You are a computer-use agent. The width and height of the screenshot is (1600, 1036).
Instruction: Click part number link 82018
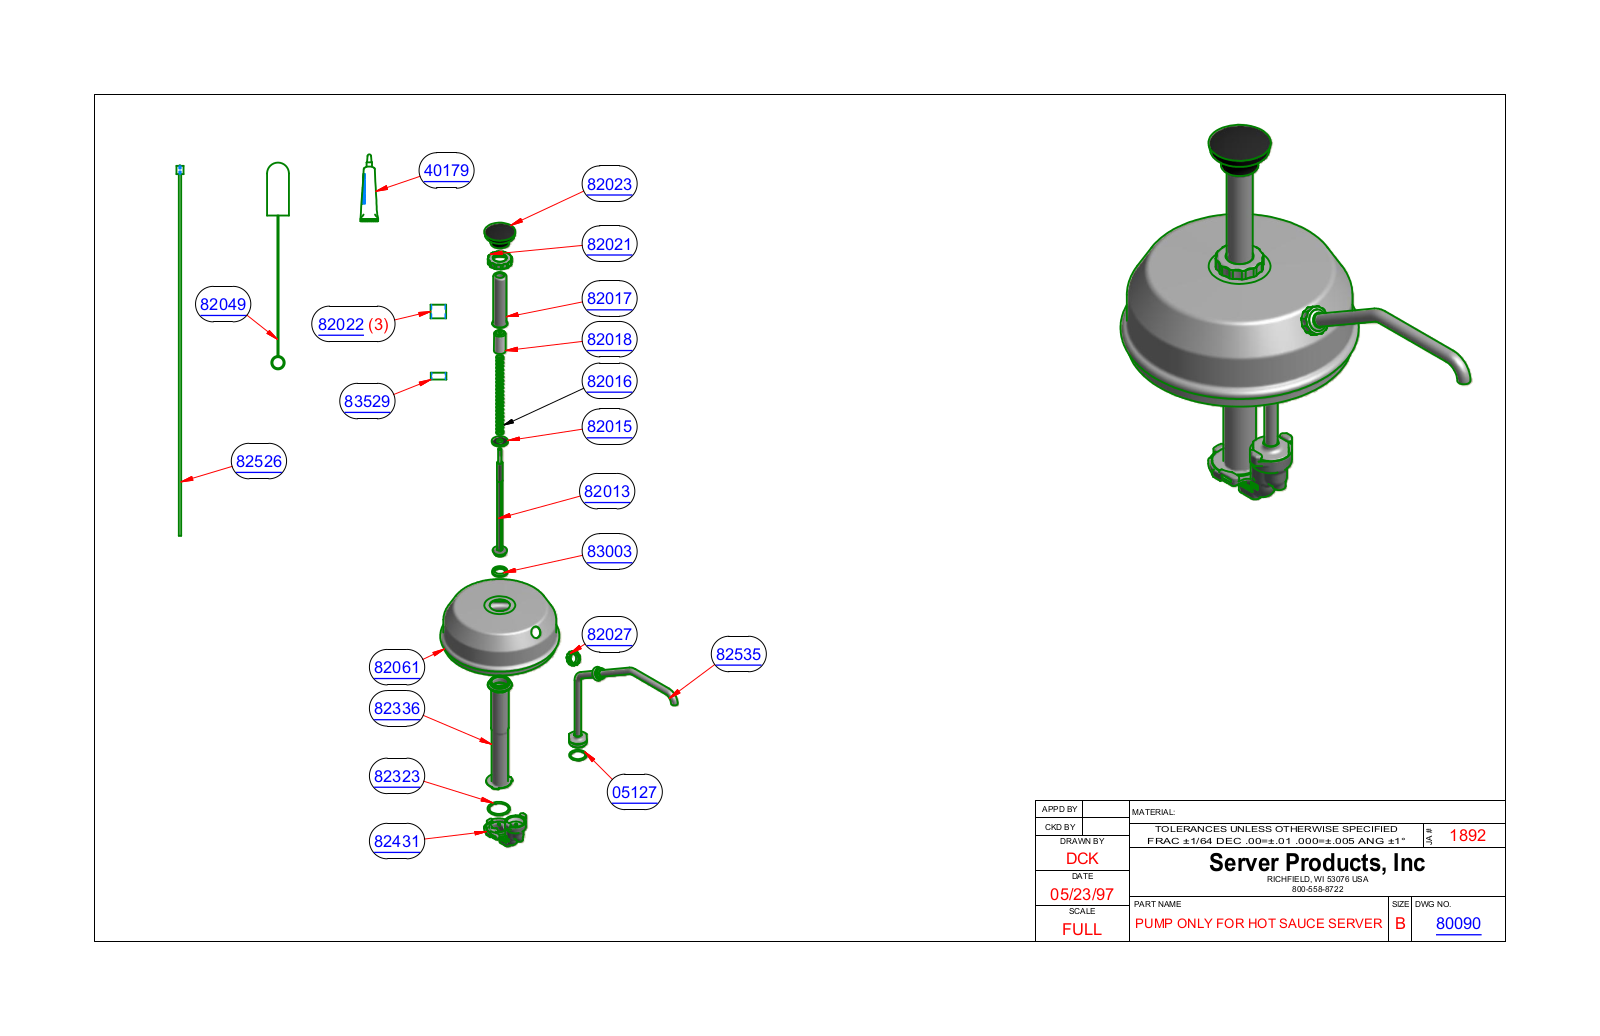tap(609, 339)
